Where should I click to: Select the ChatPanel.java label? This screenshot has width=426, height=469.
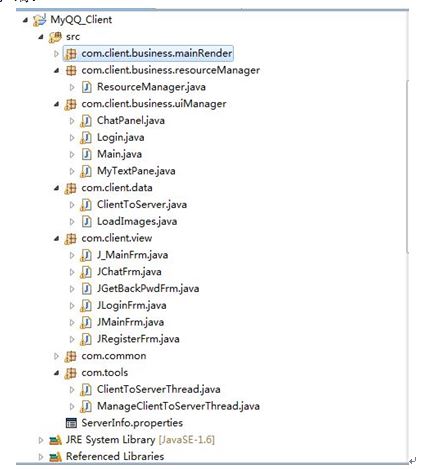click(131, 121)
